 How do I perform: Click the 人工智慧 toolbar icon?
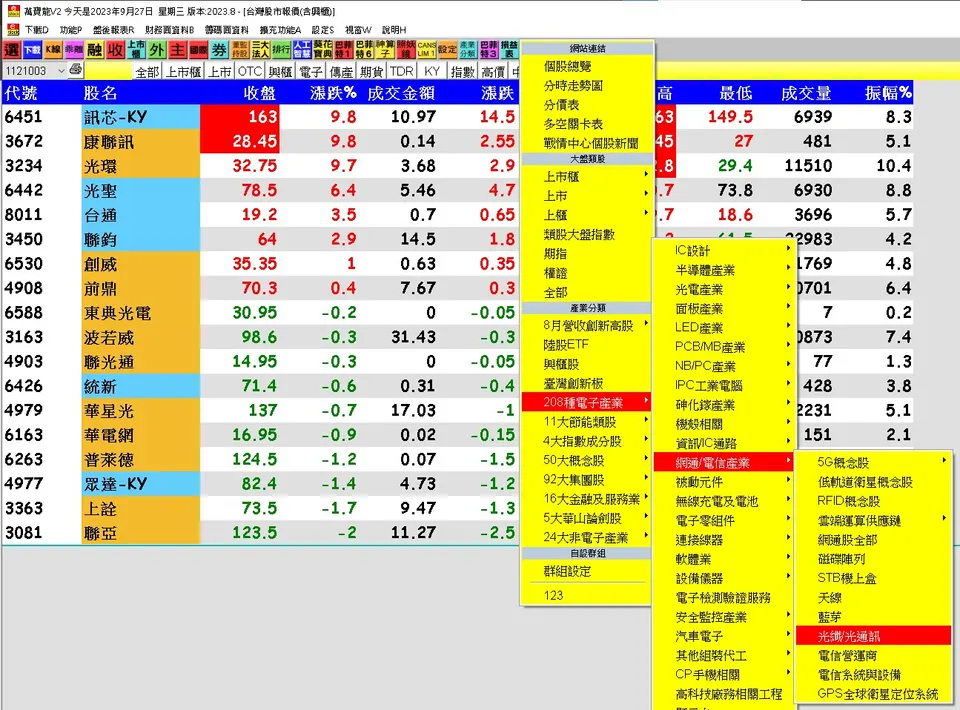(x=302, y=50)
